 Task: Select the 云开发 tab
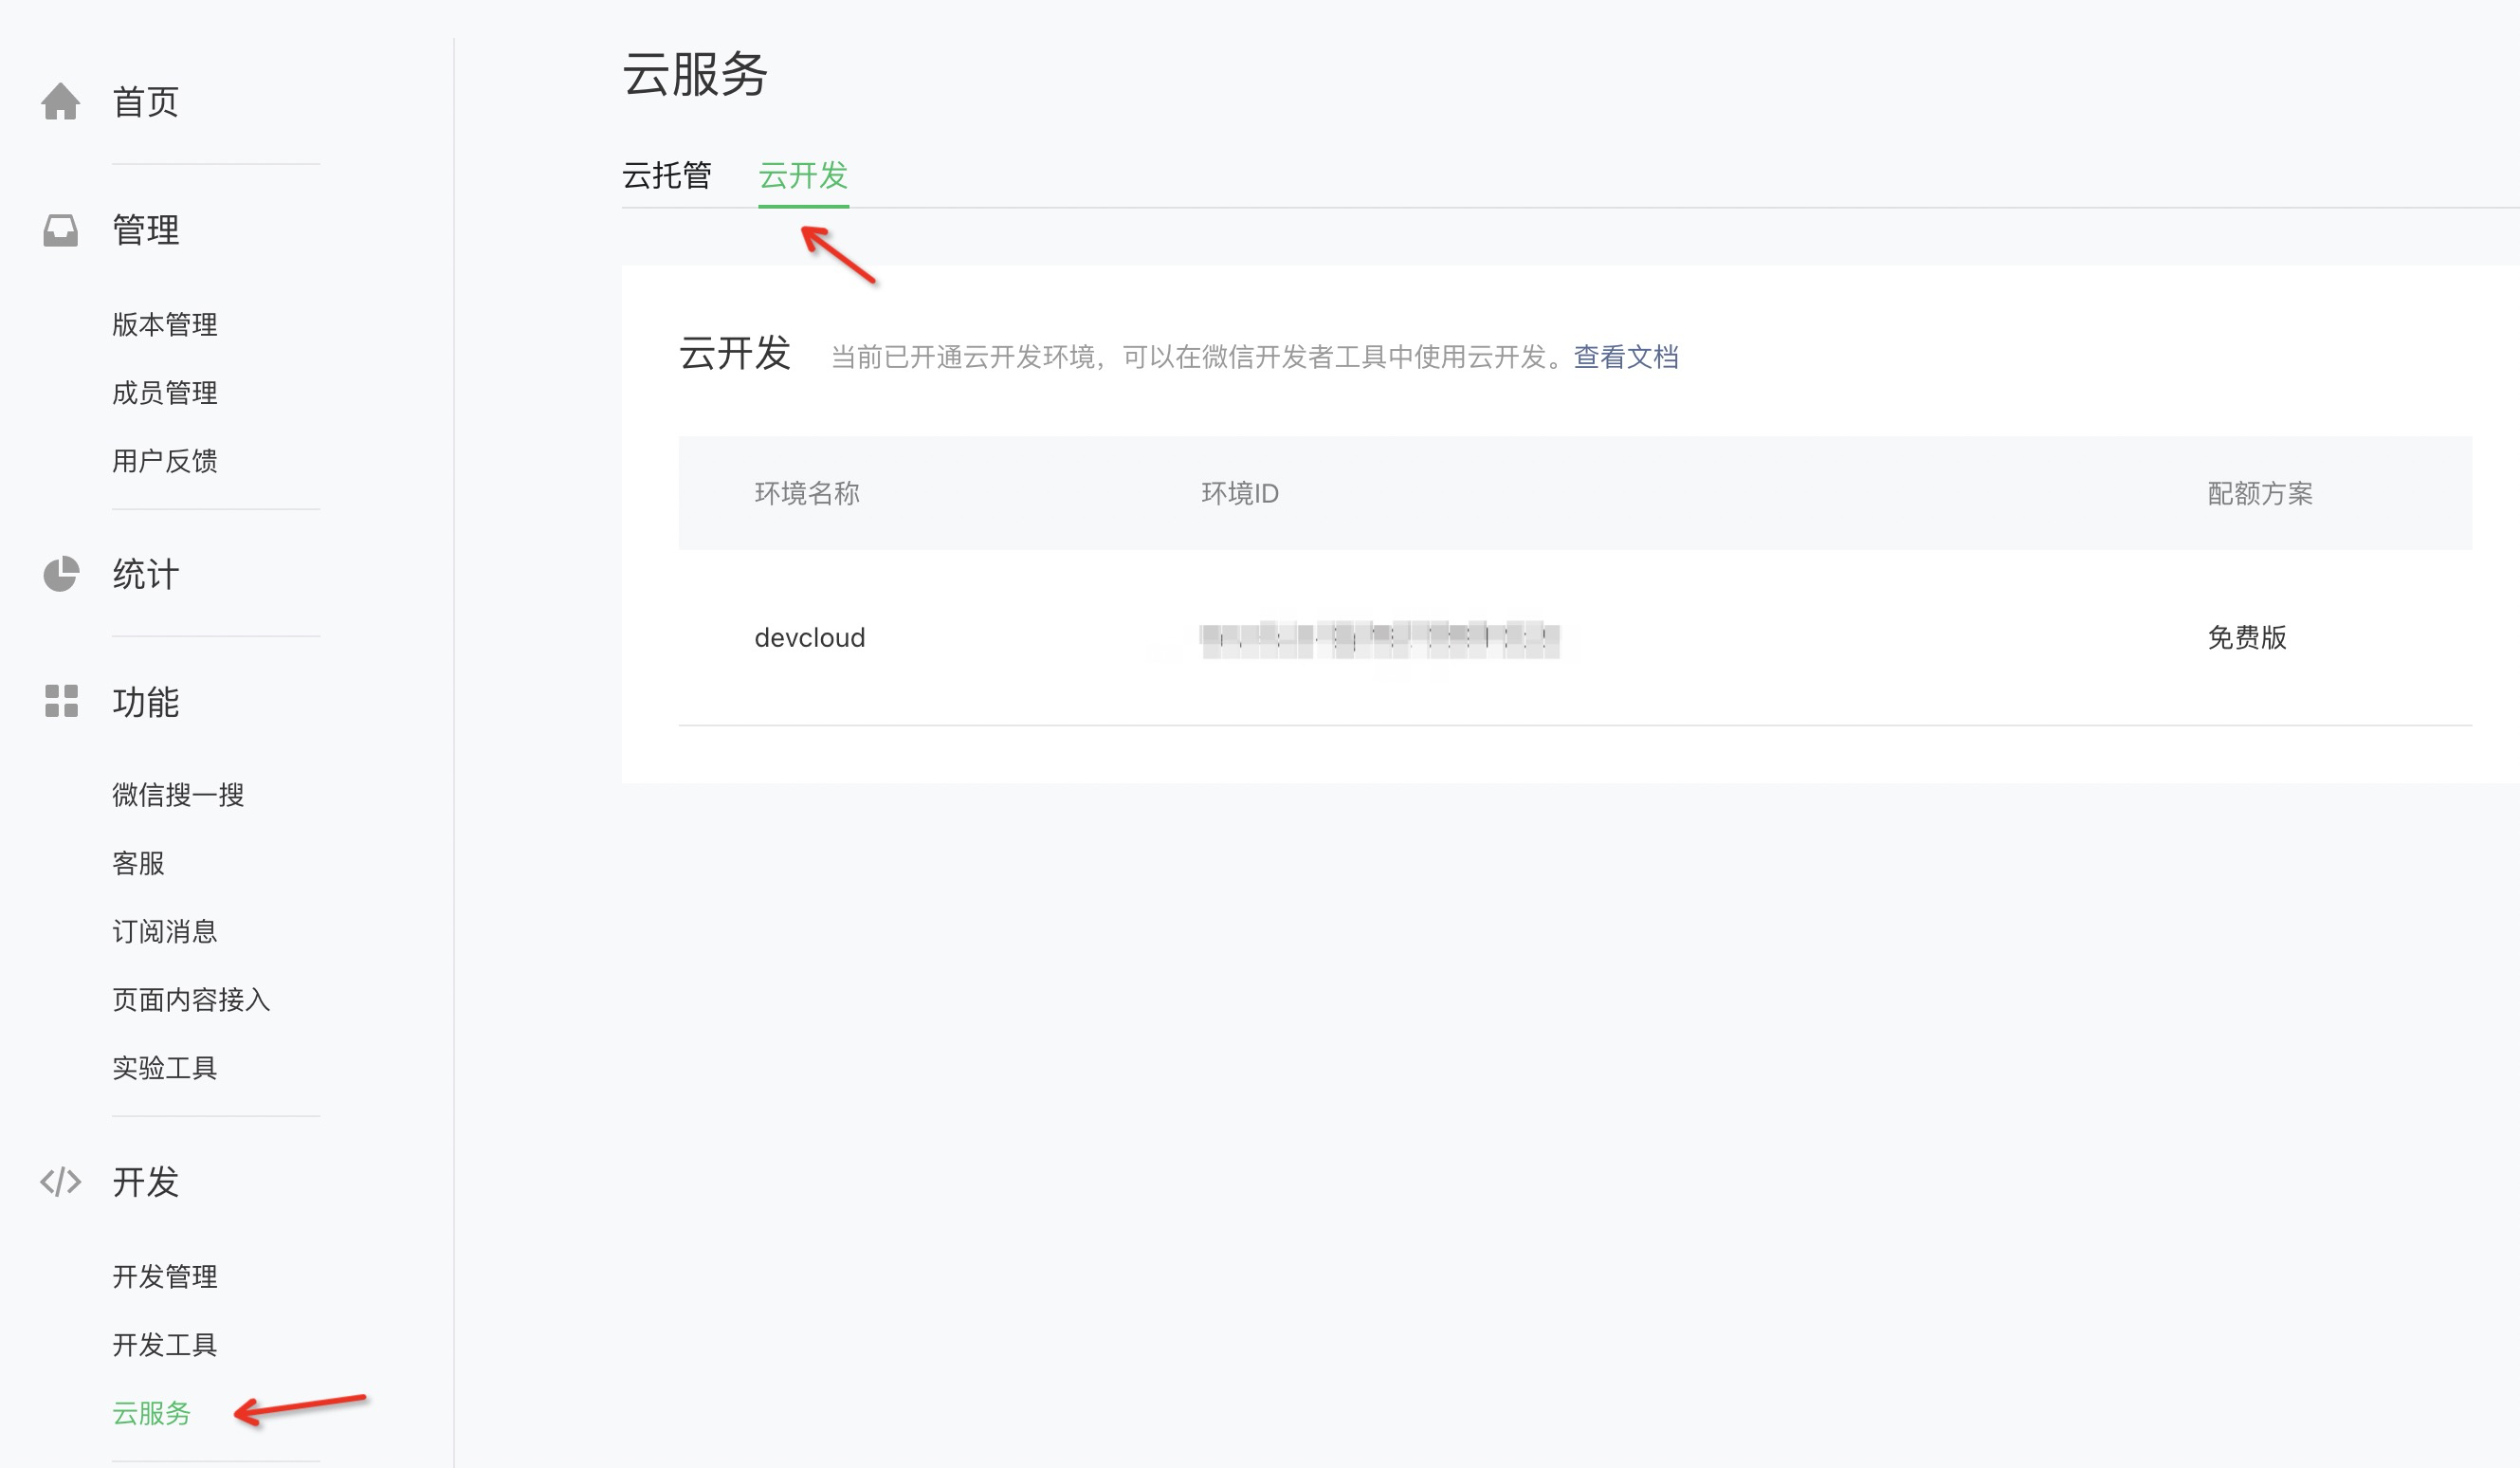803,176
